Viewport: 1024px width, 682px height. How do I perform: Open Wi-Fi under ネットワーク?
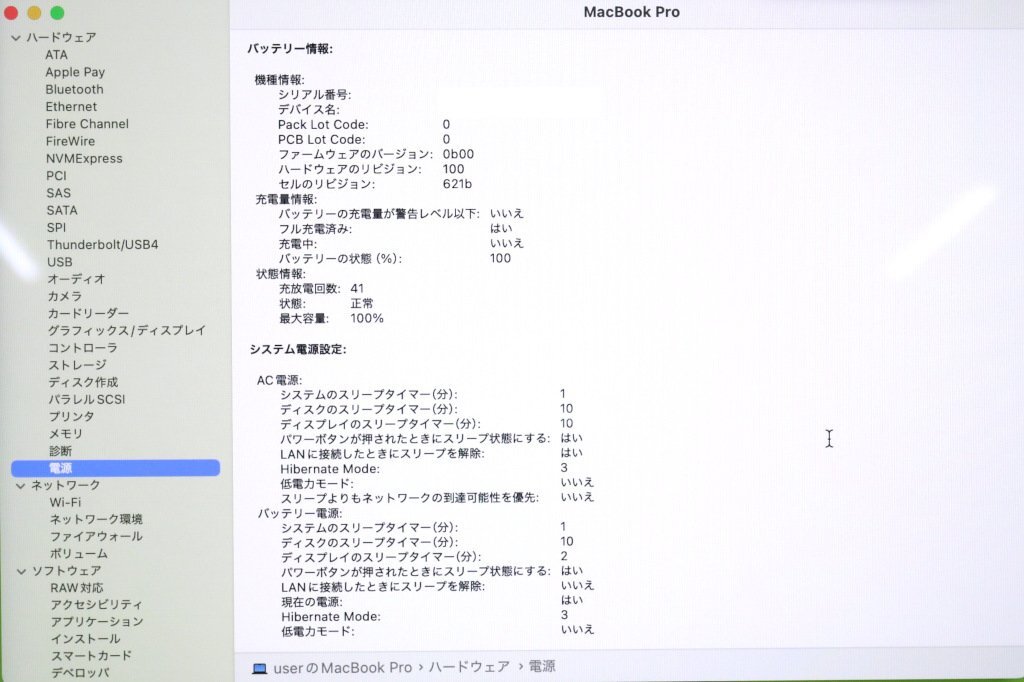[65, 502]
